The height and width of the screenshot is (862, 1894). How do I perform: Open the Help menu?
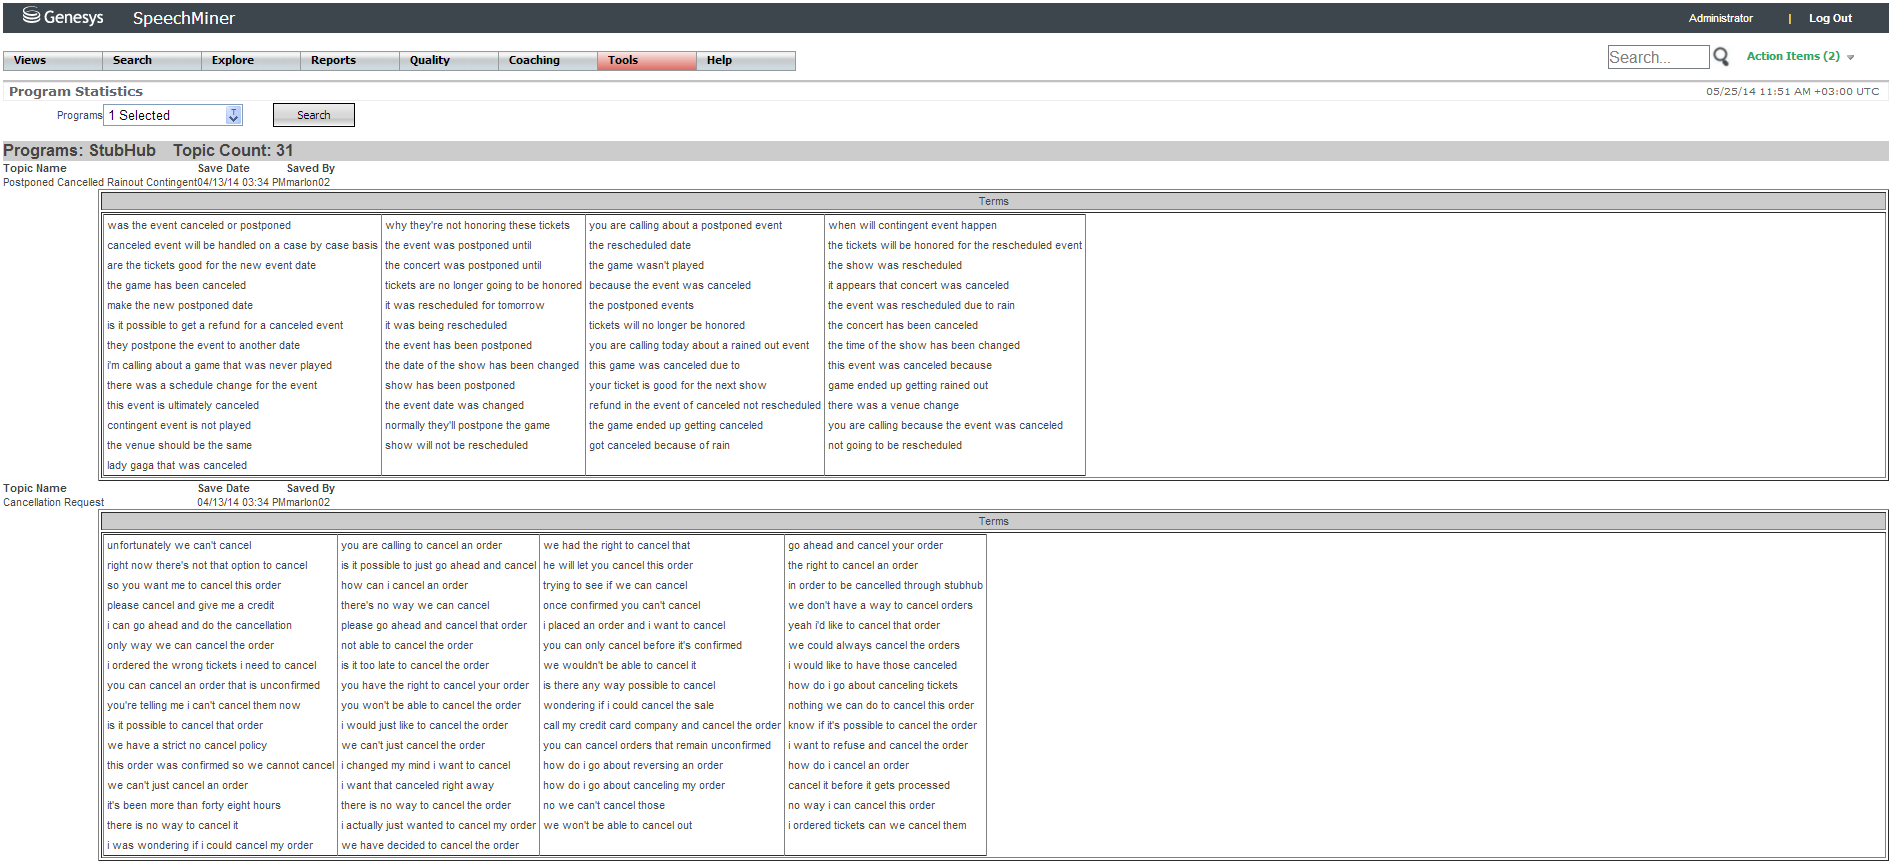(x=719, y=61)
